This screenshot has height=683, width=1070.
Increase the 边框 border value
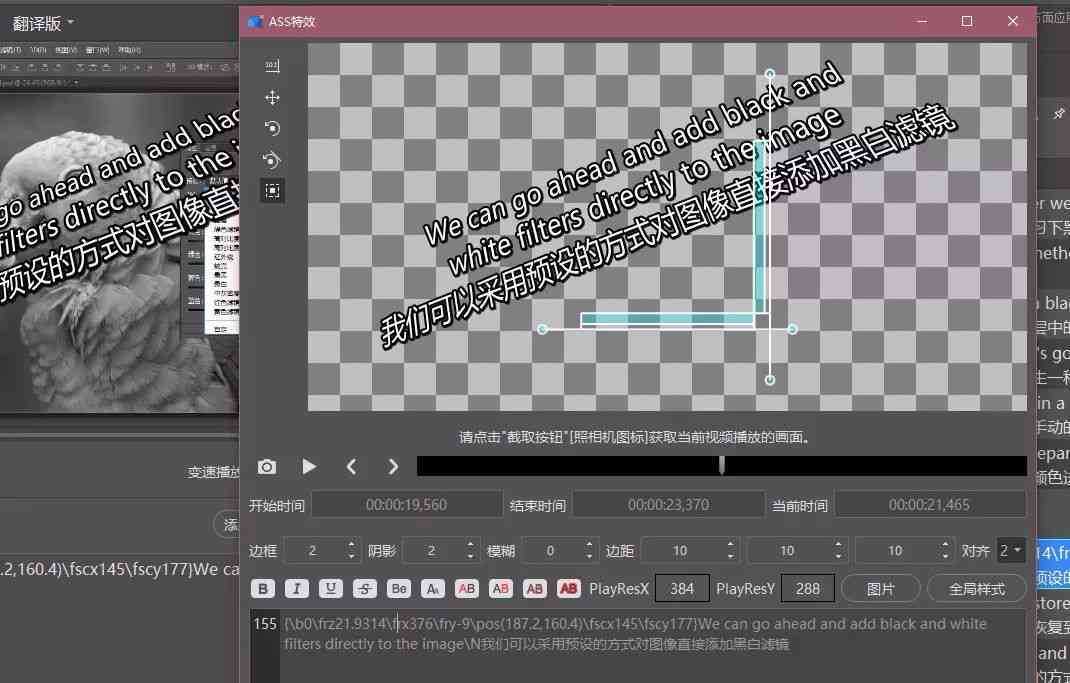[x=351, y=545]
